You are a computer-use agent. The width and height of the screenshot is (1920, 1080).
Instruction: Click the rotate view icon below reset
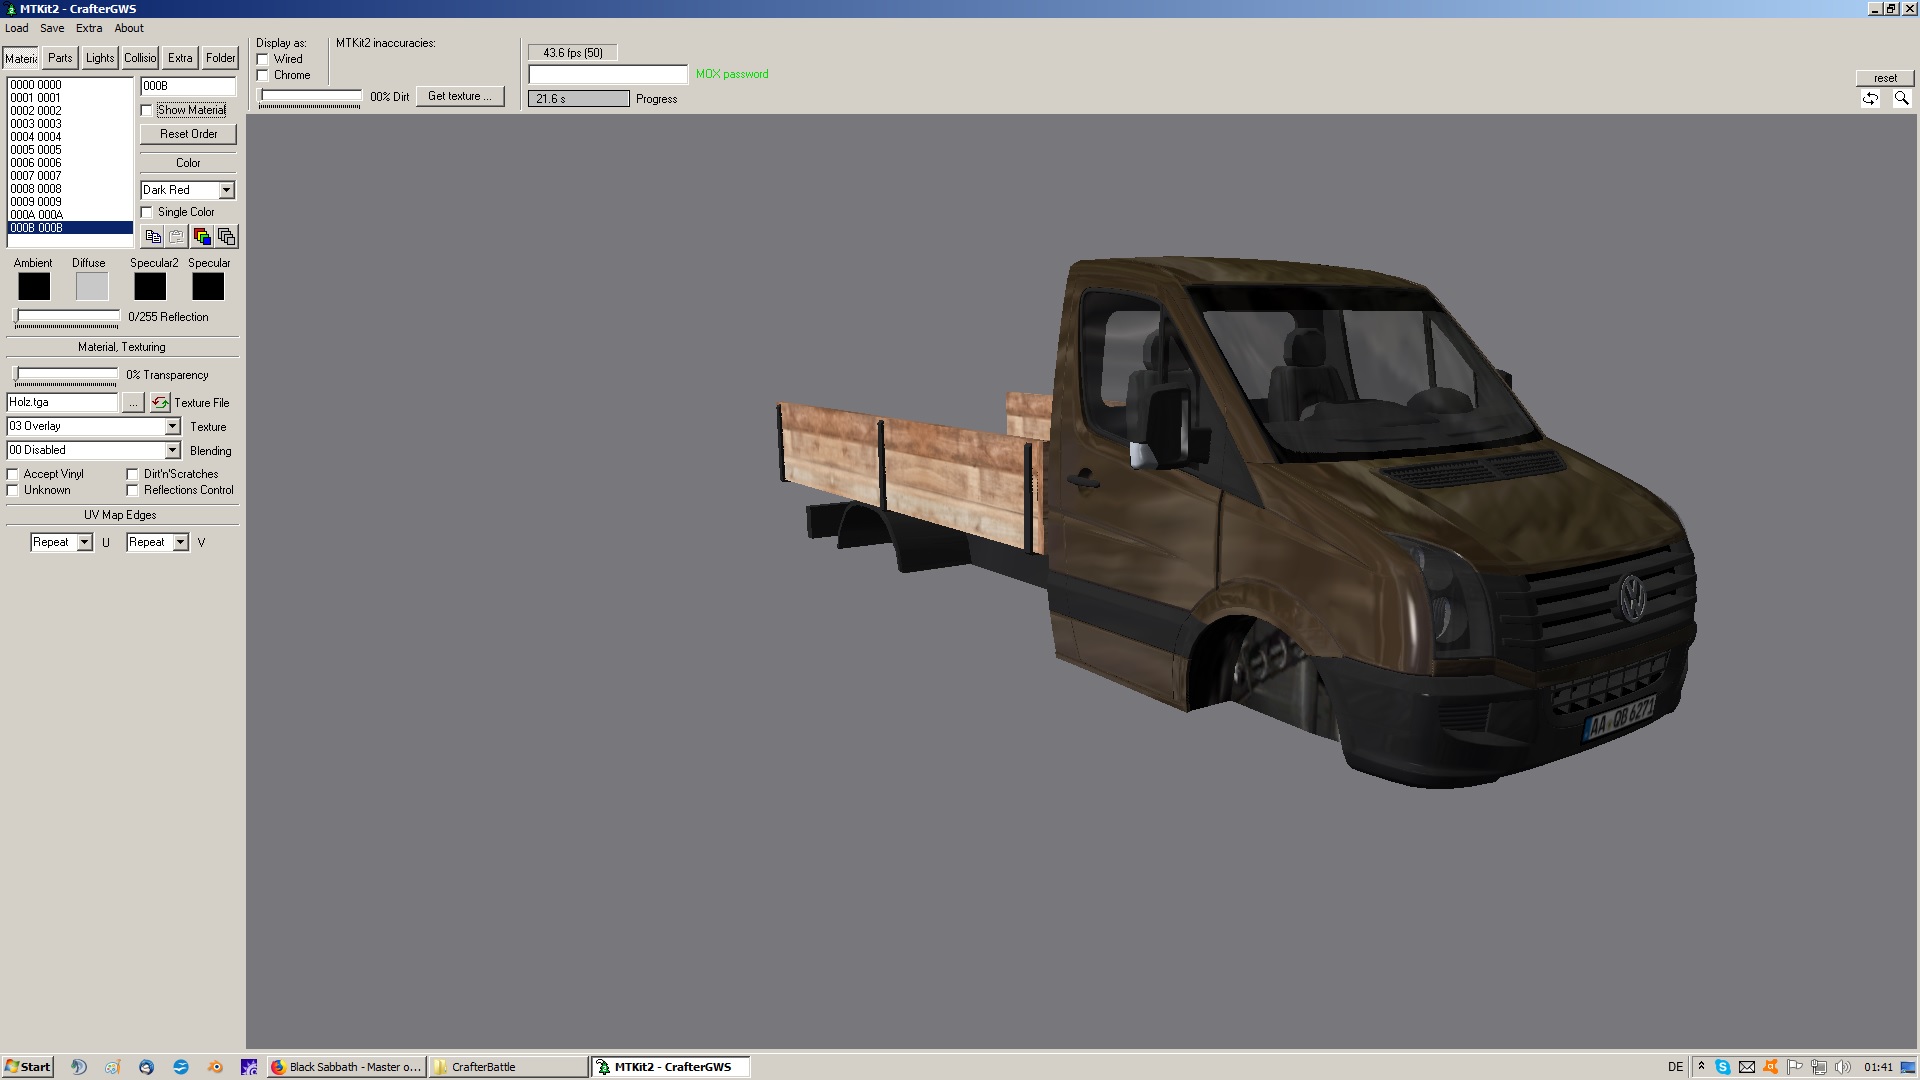point(1870,98)
